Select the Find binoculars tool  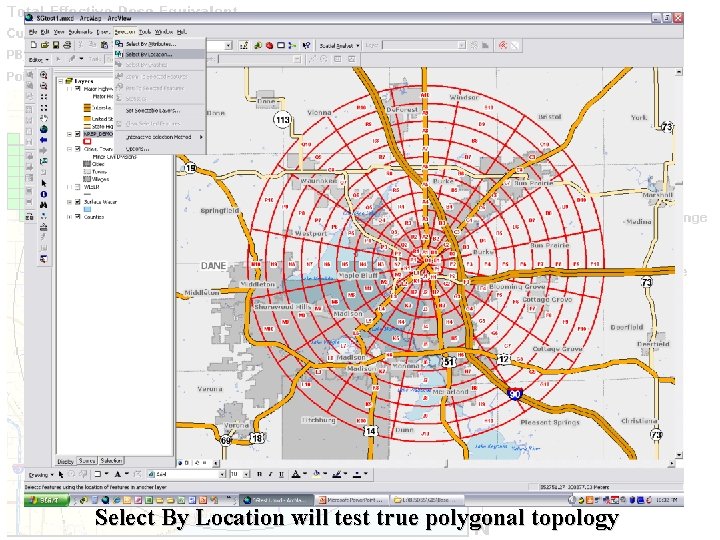44,205
